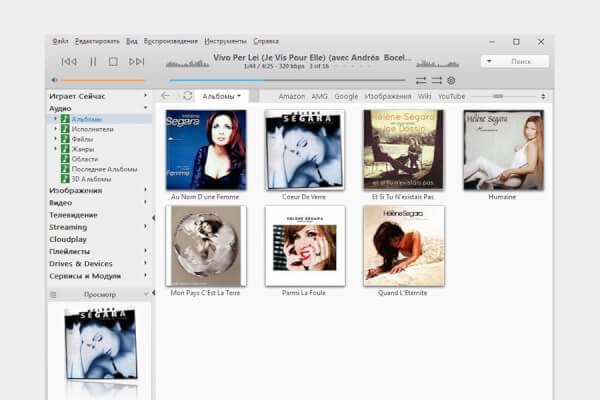Open the playback settings gear icon
The height and width of the screenshot is (400, 600).
[x=452, y=80]
